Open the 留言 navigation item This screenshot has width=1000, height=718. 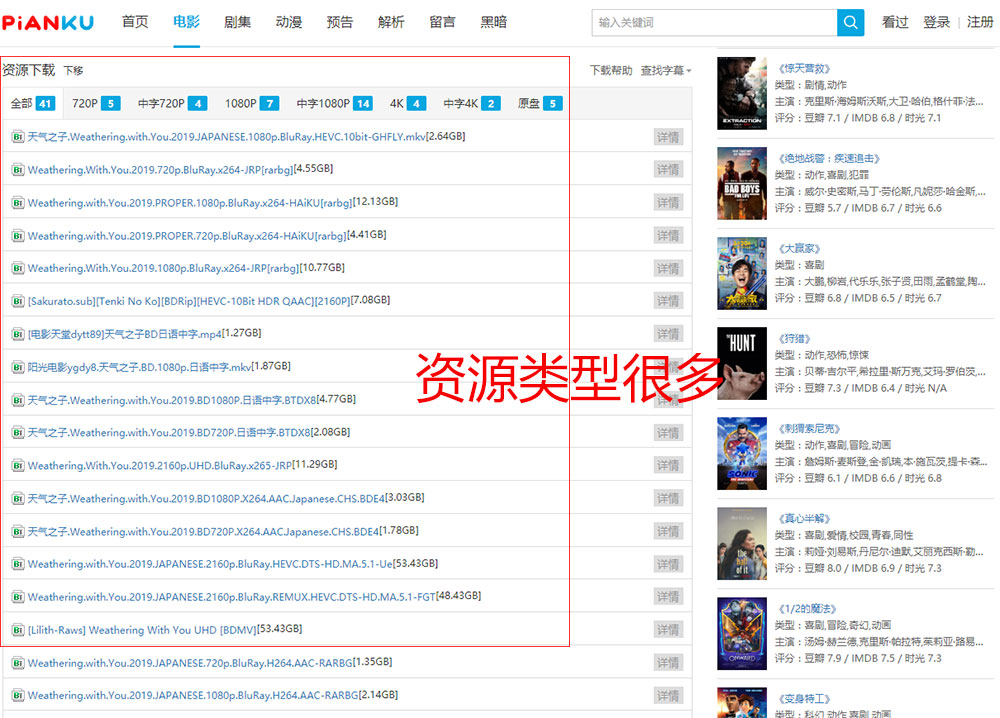tap(442, 22)
